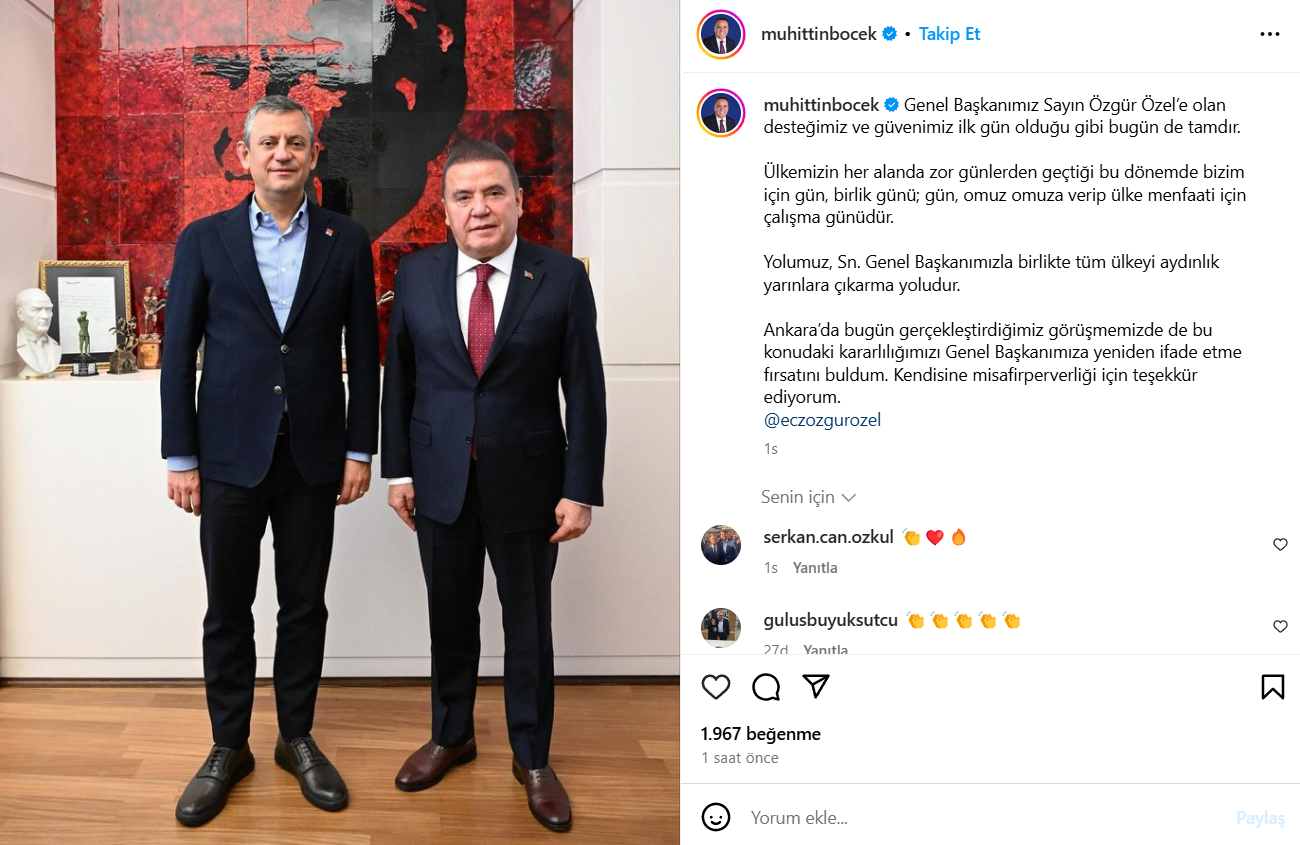The image size is (1300, 845).
Task: Open the muhittinbocek header profile picture
Action: tap(721, 34)
